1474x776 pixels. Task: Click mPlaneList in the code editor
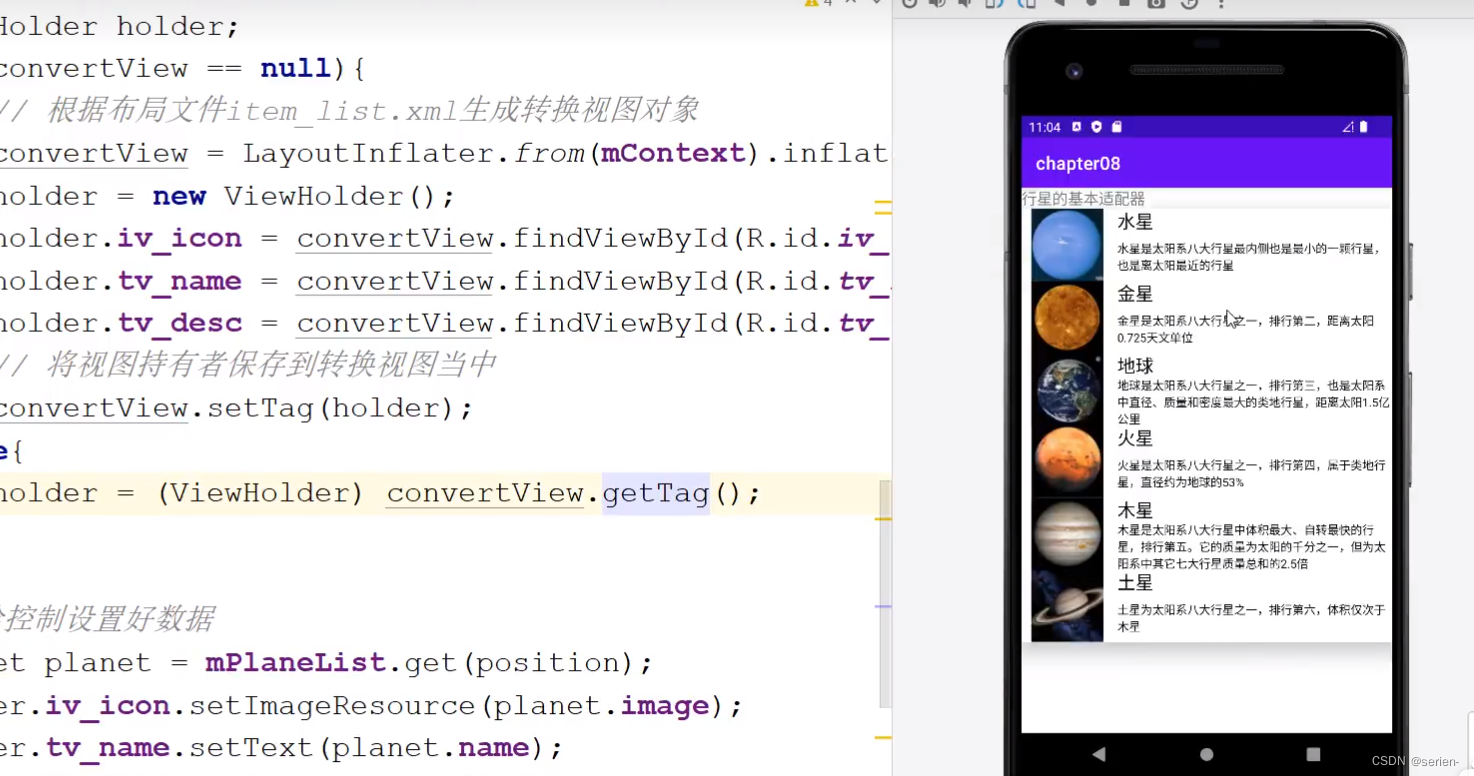tap(296, 663)
